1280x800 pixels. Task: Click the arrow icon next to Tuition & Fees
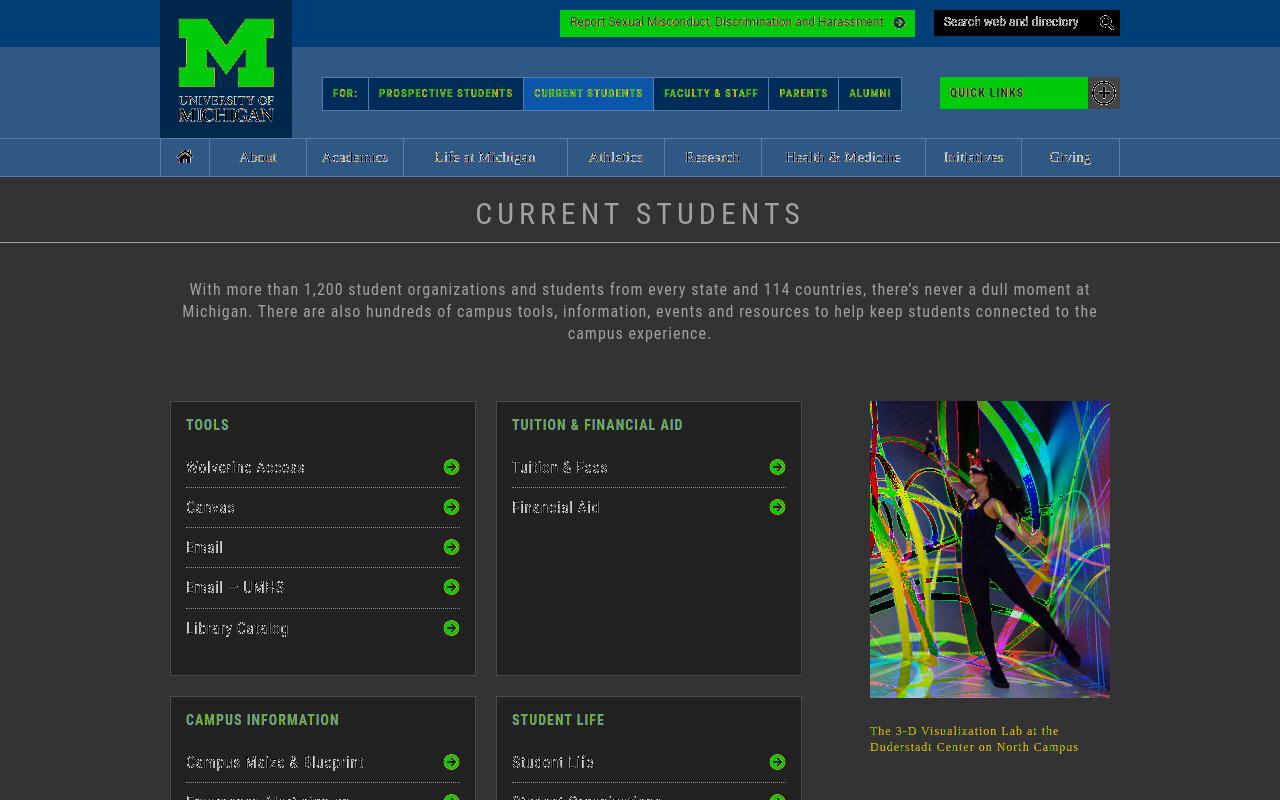tap(778, 467)
